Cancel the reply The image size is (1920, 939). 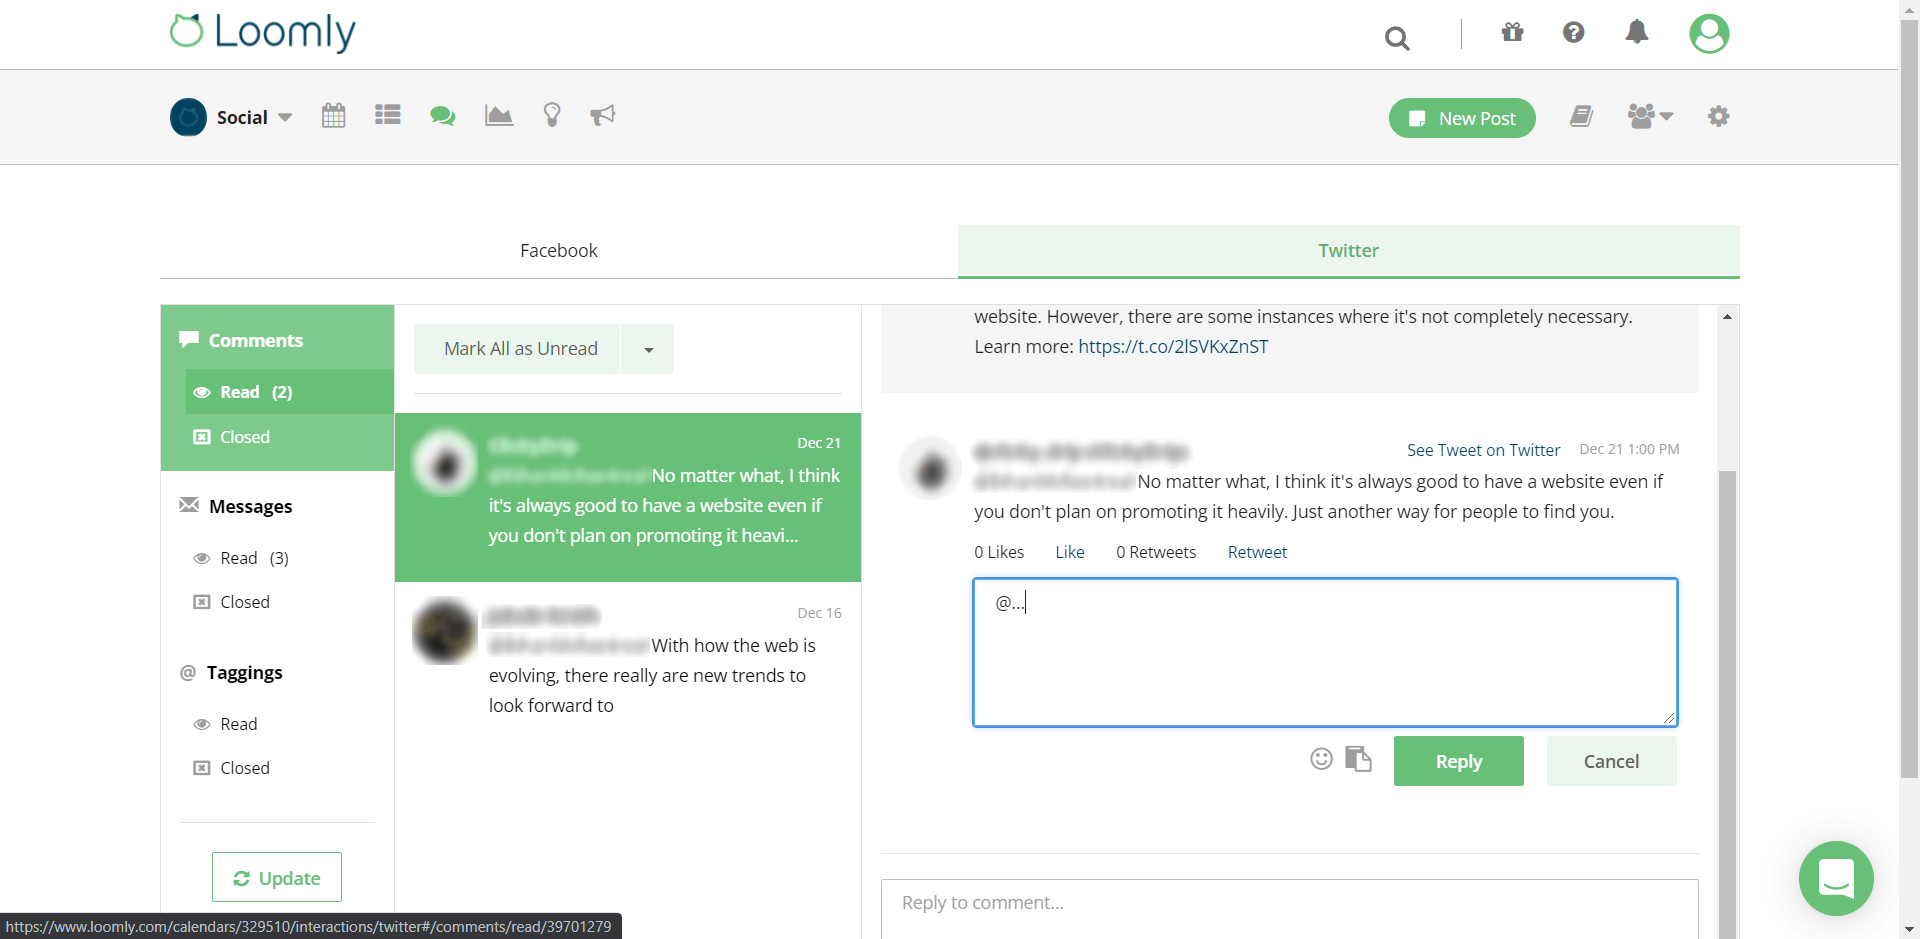pyautogui.click(x=1611, y=761)
